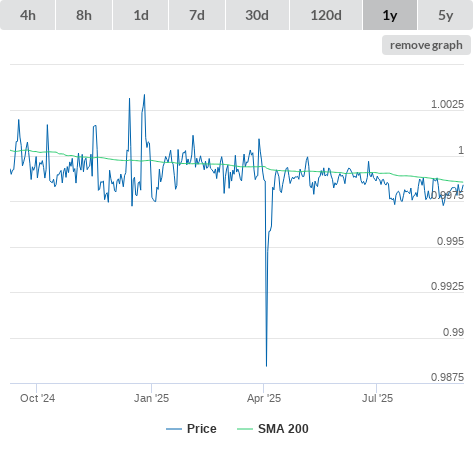This screenshot has height=455, width=474.
Task: Click the green SMA 200 legend line marker
Action: tap(245, 429)
